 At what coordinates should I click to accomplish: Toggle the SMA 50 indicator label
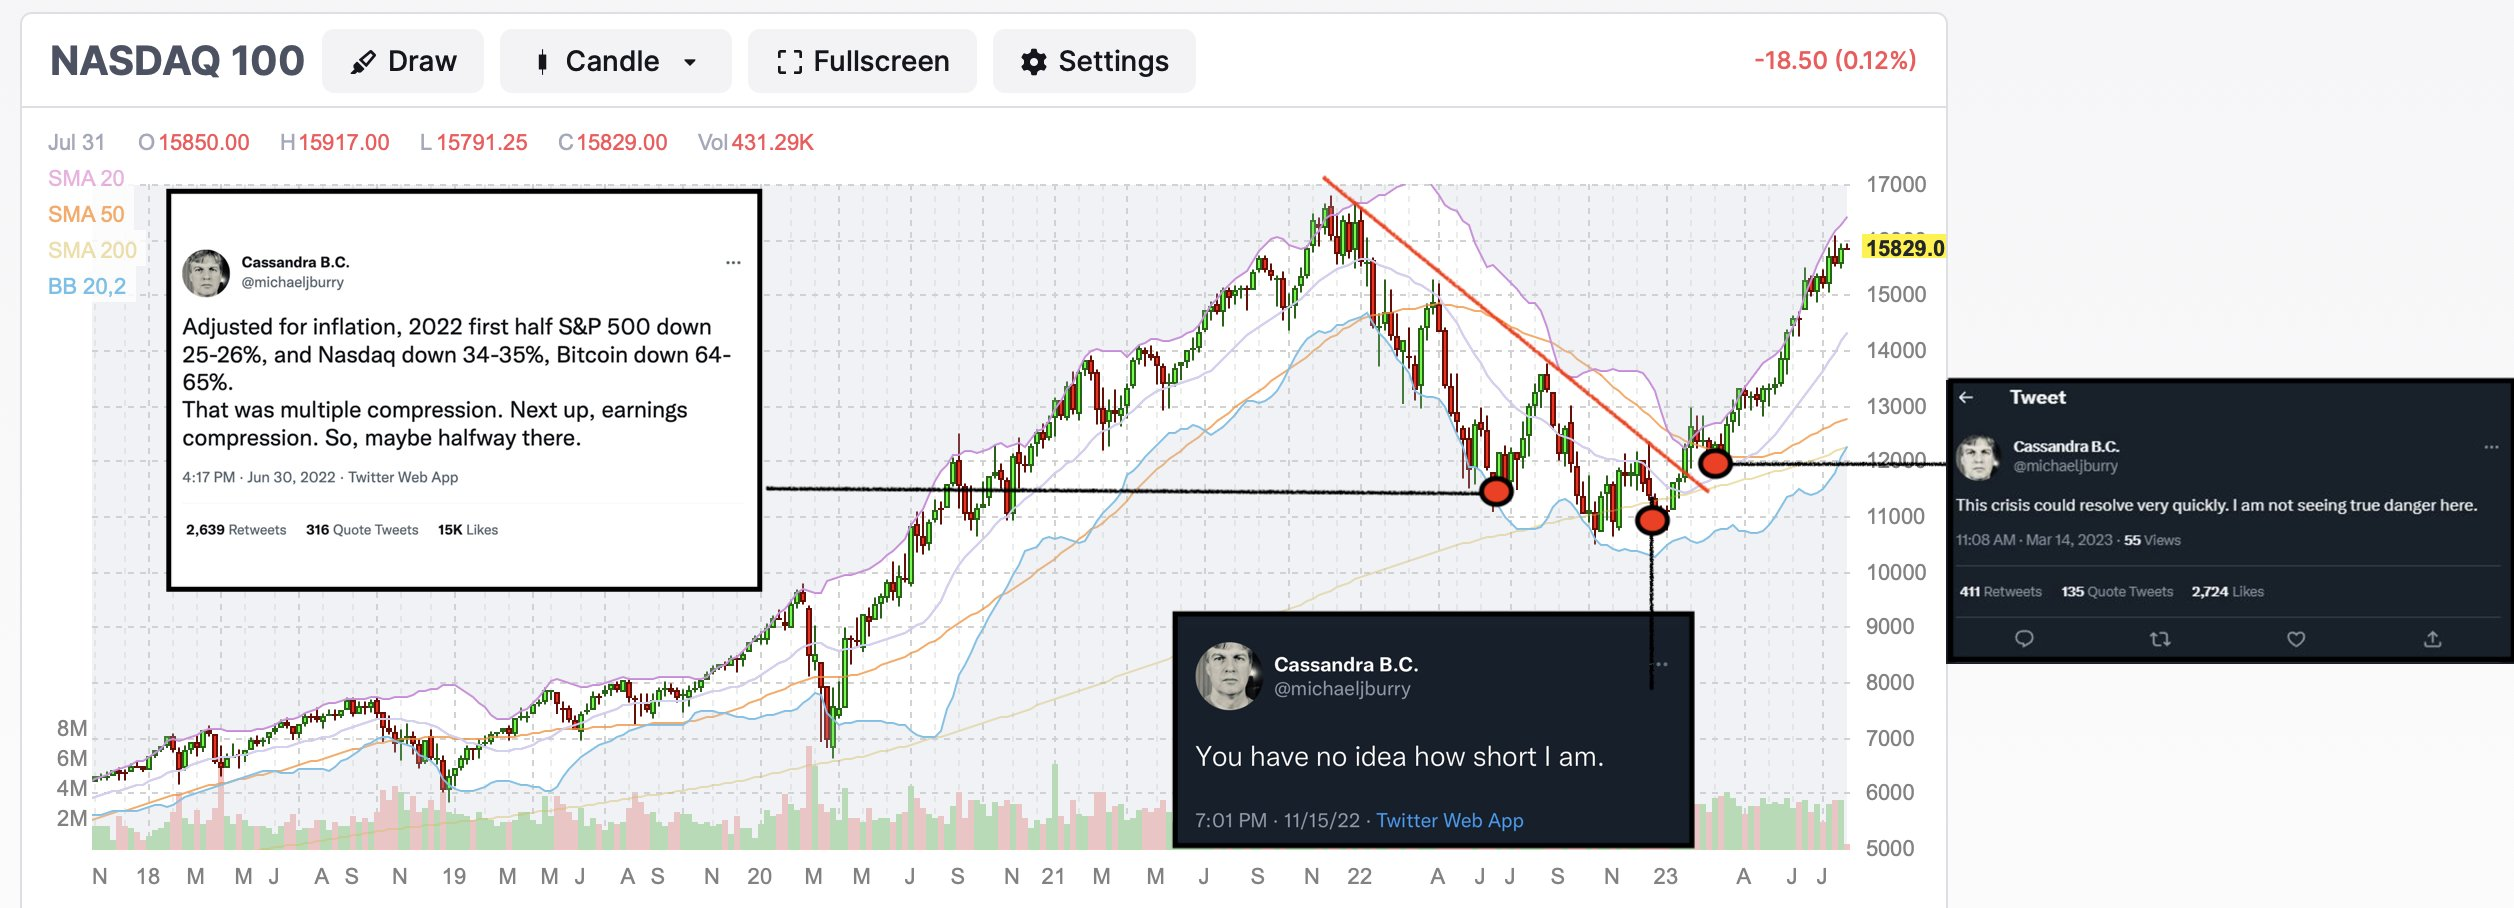click(86, 214)
